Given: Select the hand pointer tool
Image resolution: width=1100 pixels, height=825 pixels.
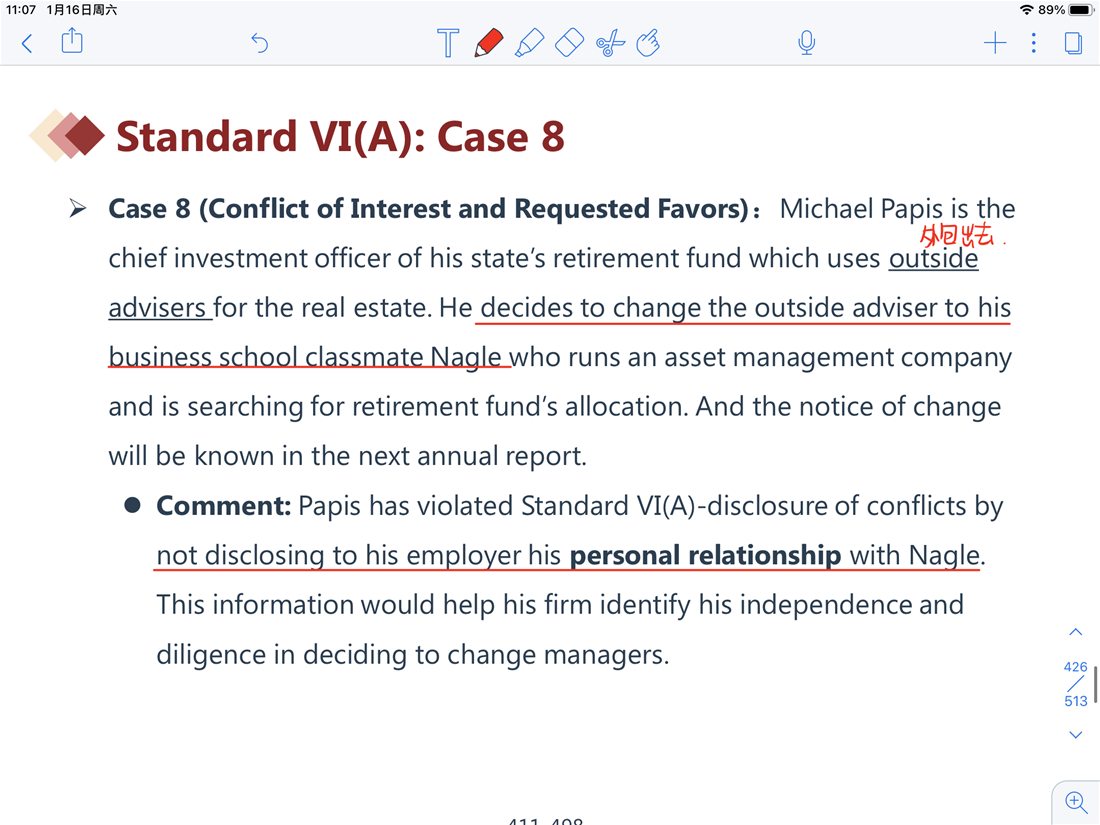Looking at the screenshot, I should point(648,43).
